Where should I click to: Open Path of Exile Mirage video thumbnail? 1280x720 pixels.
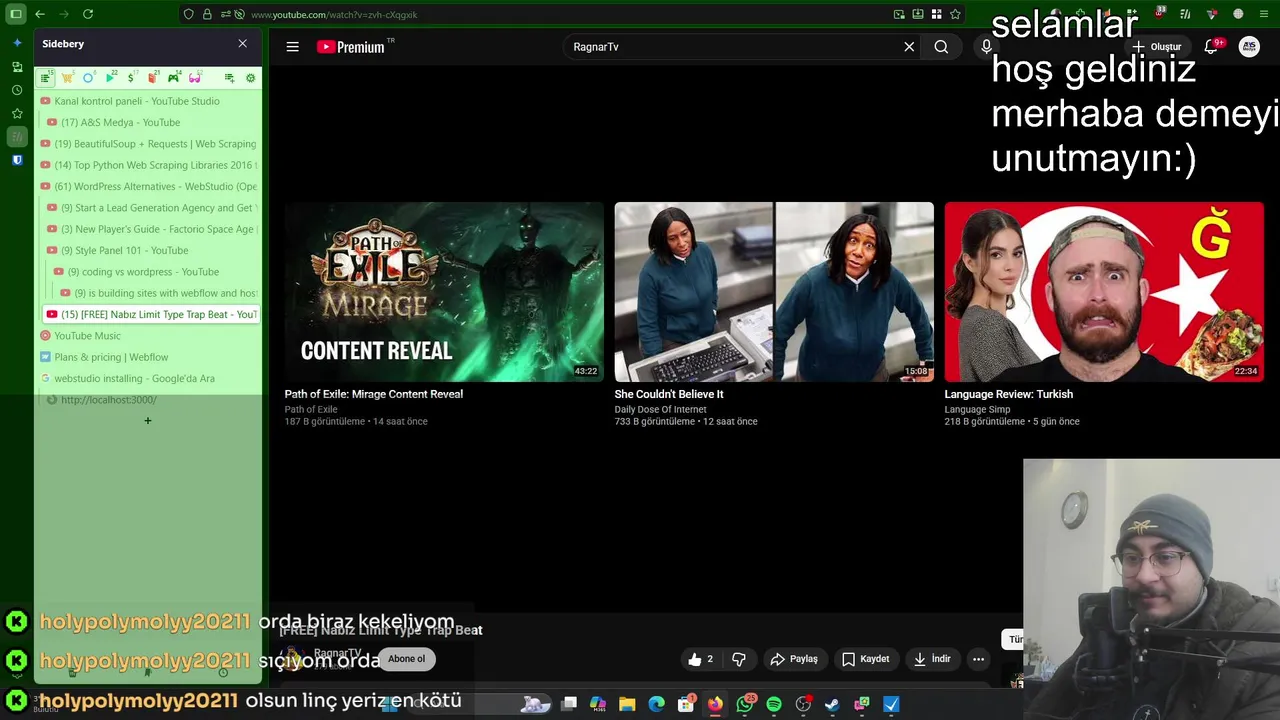[x=444, y=292]
